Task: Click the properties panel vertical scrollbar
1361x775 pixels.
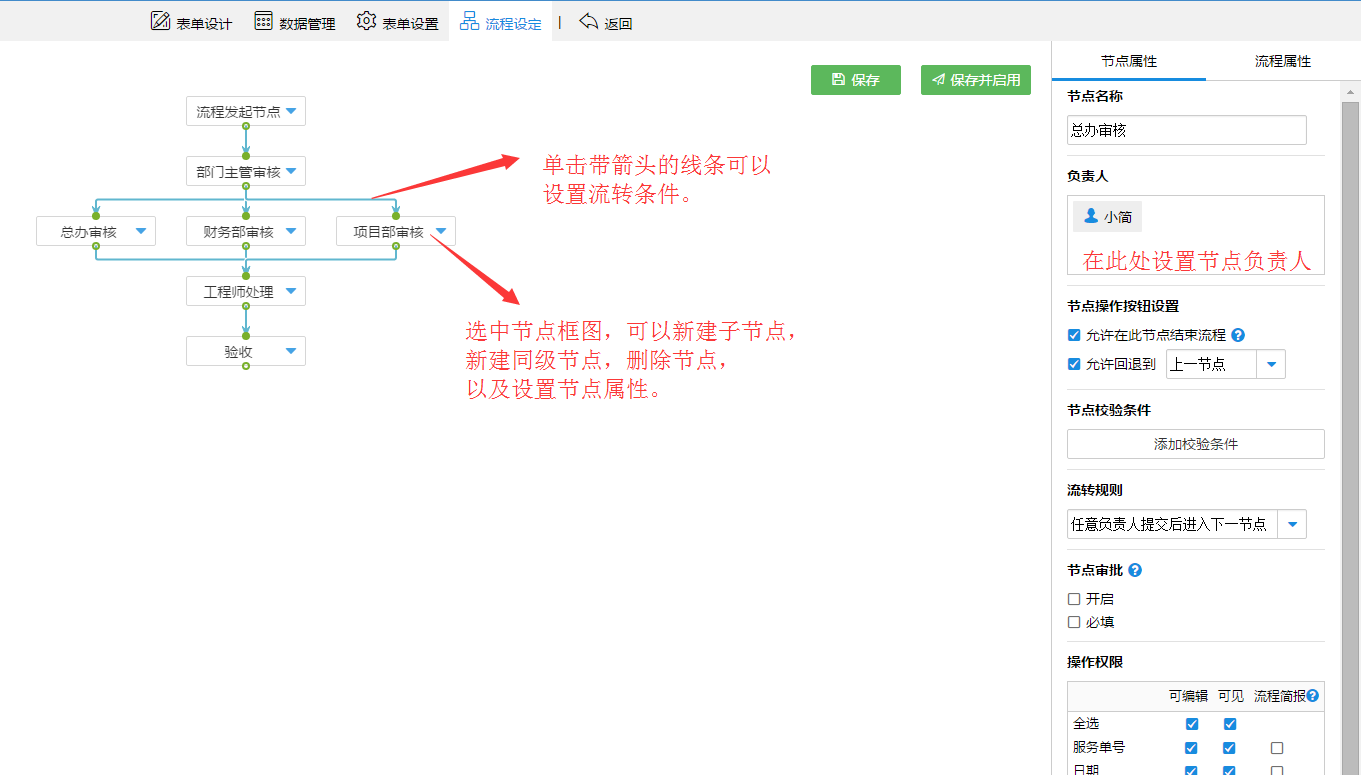Action: coord(1350,400)
